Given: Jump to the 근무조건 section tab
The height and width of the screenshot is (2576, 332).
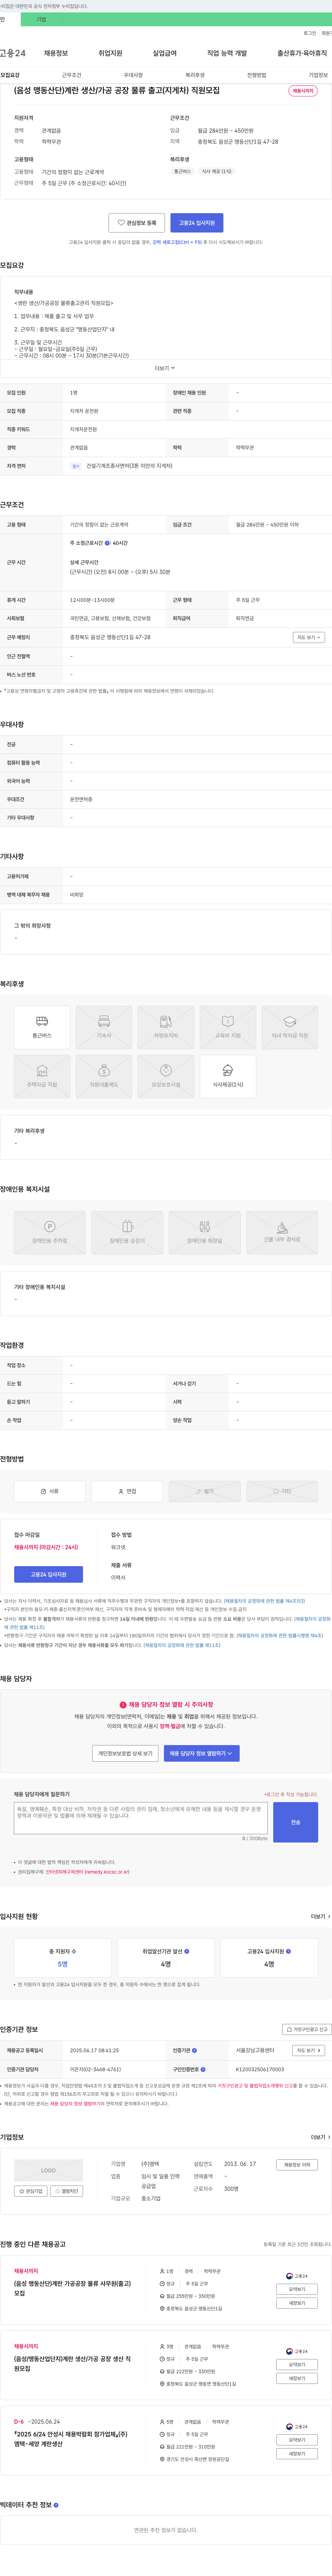Looking at the screenshot, I should click(x=72, y=75).
